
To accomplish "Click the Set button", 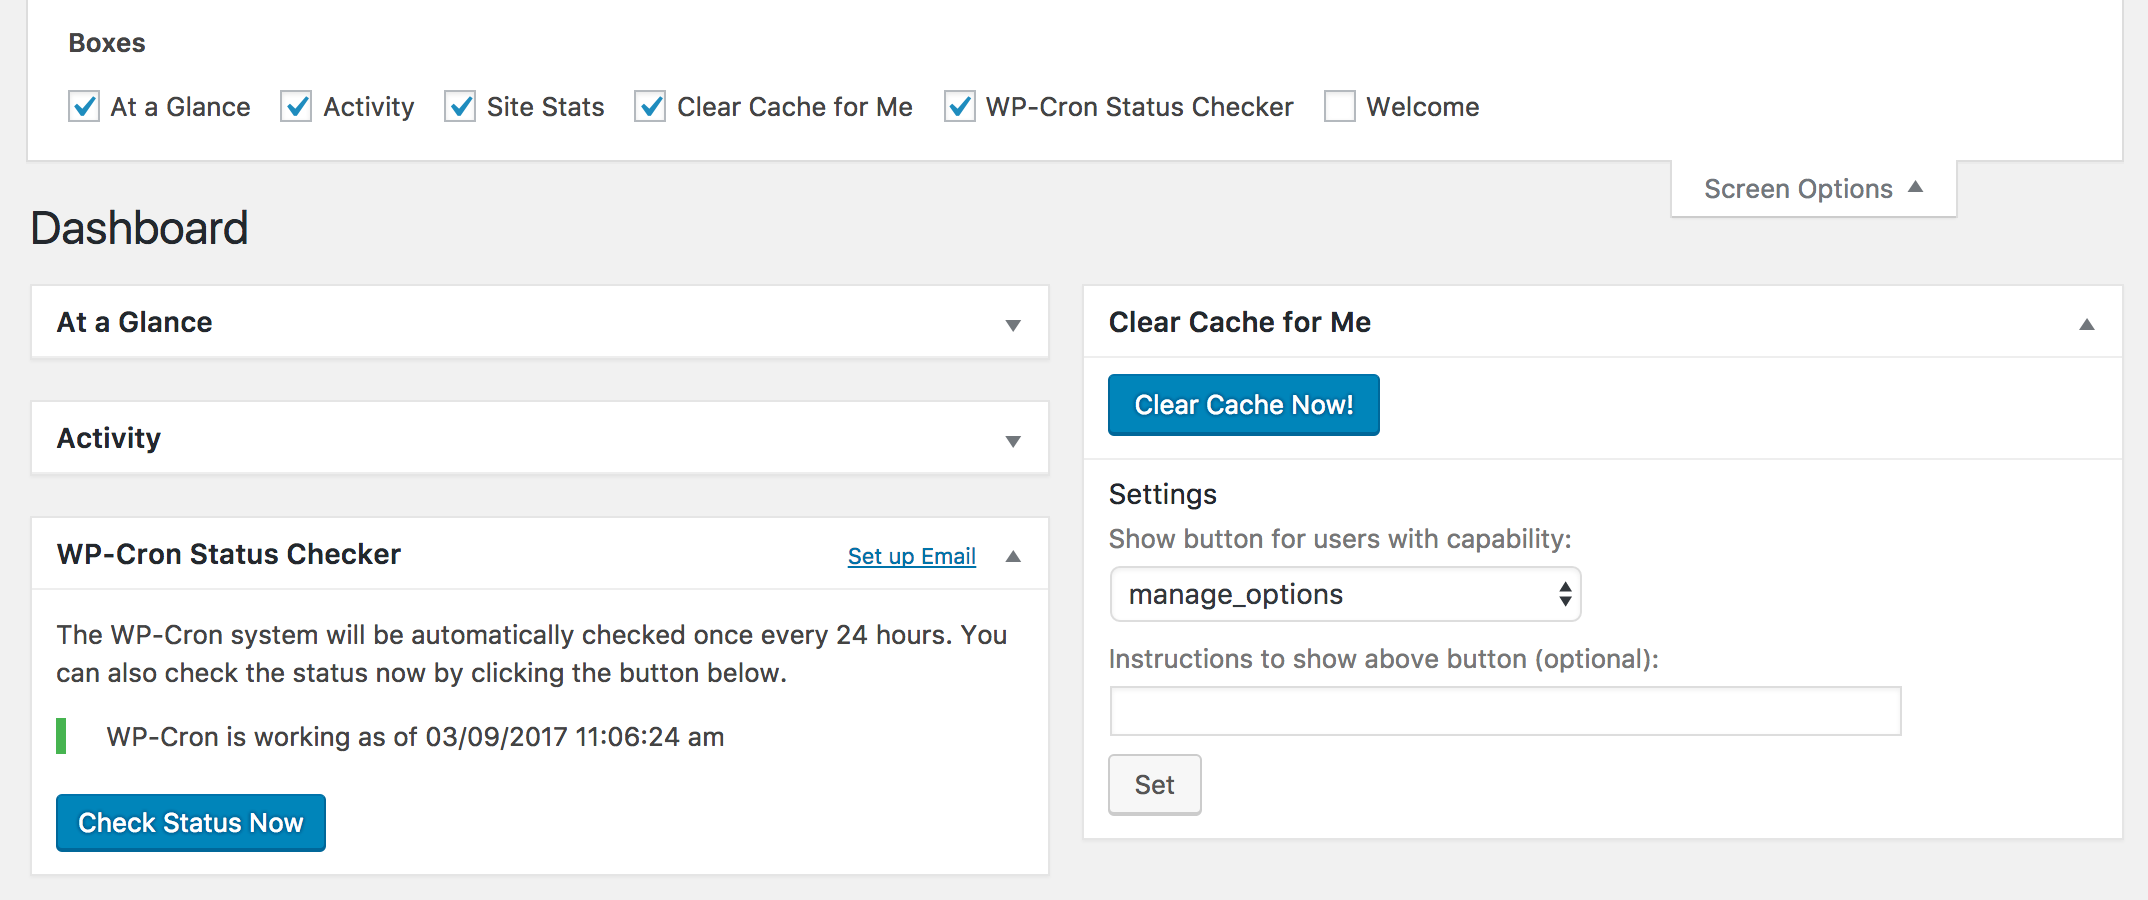I will click(1154, 785).
